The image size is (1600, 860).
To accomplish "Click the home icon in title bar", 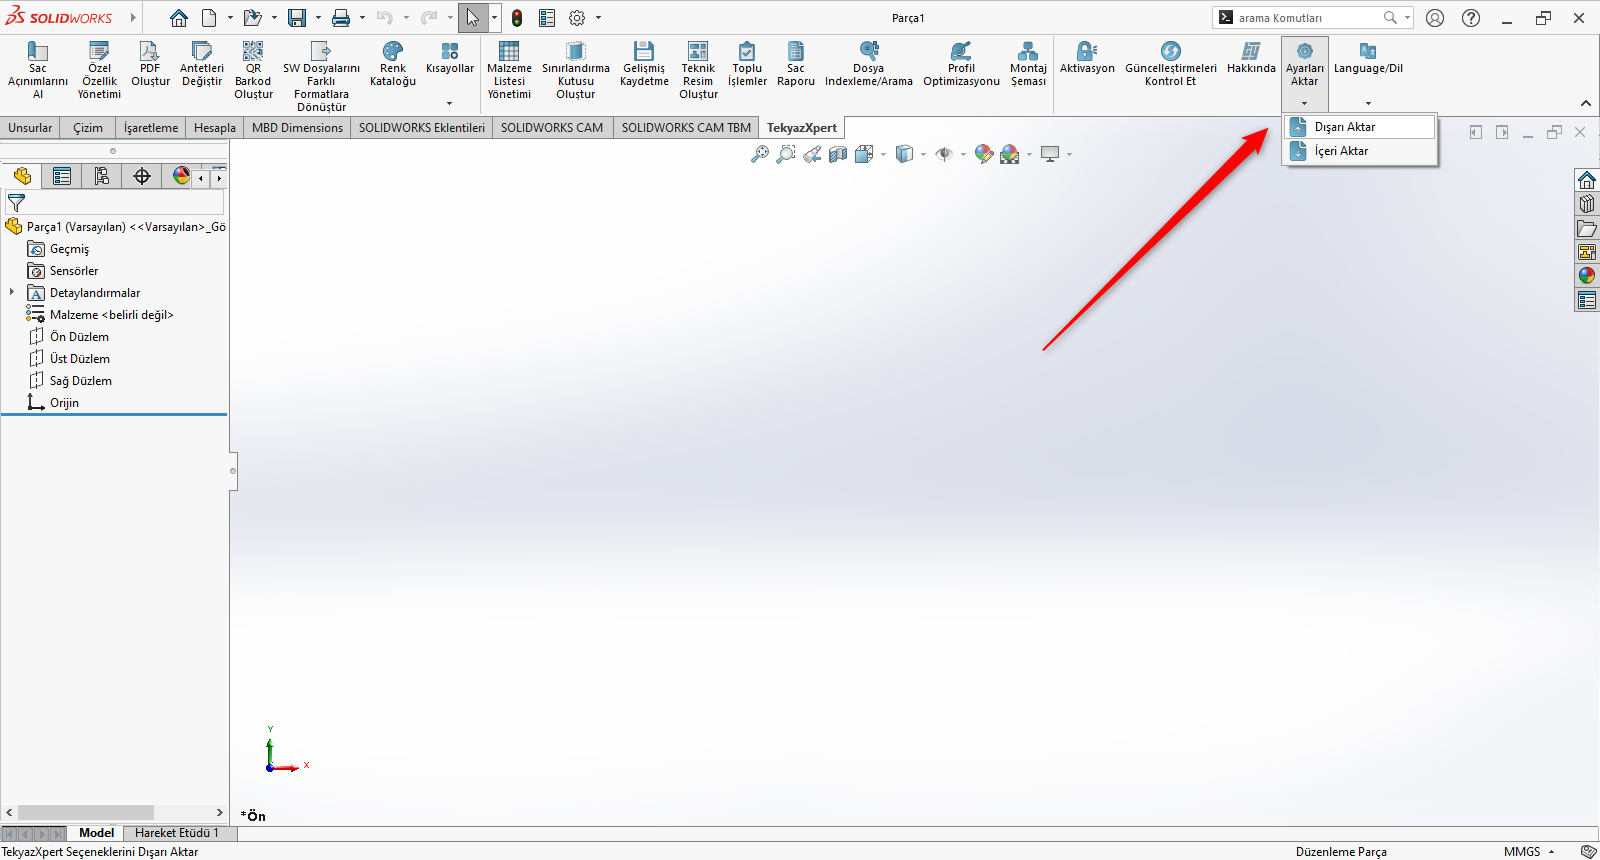I will (x=179, y=18).
